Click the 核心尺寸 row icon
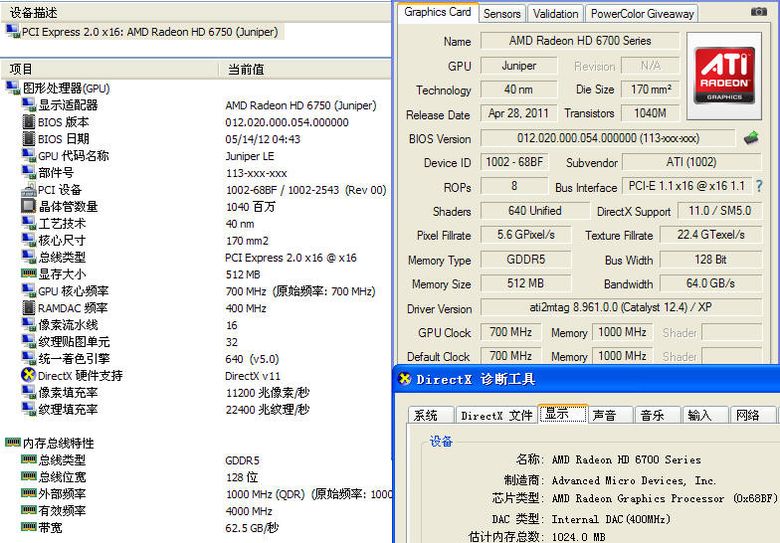The width and height of the screenshot is (780, 543). click(x=29, y=240)
